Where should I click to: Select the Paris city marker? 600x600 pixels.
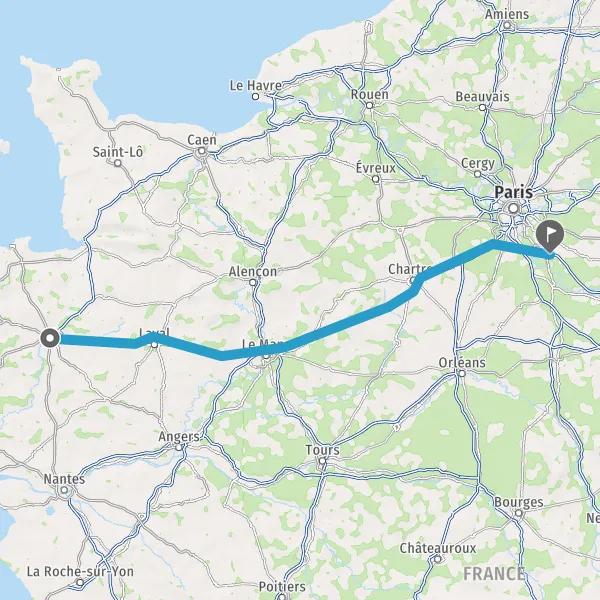pos(514,209)
